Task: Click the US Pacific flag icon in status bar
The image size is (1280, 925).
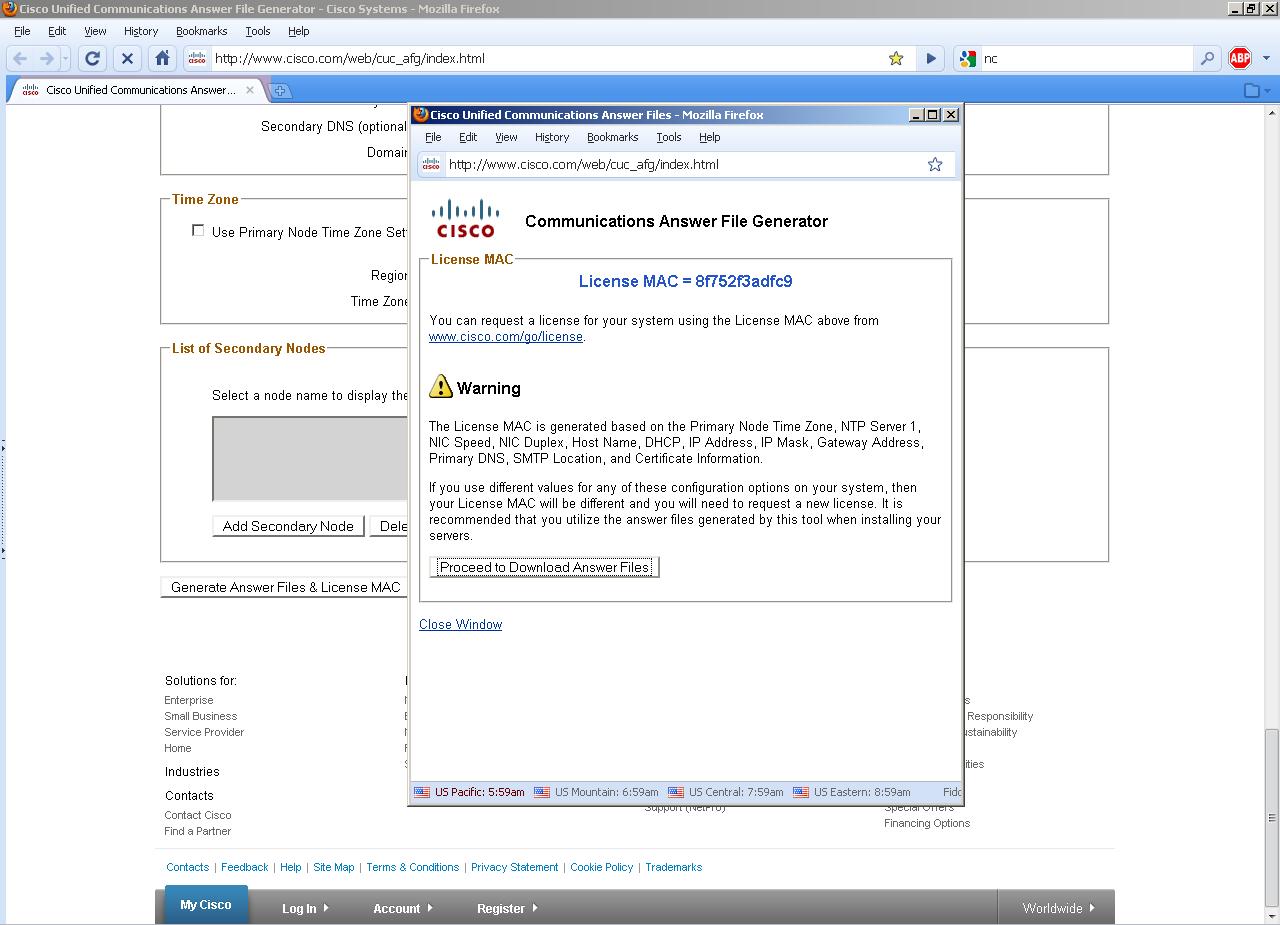Action: point(422,792)
